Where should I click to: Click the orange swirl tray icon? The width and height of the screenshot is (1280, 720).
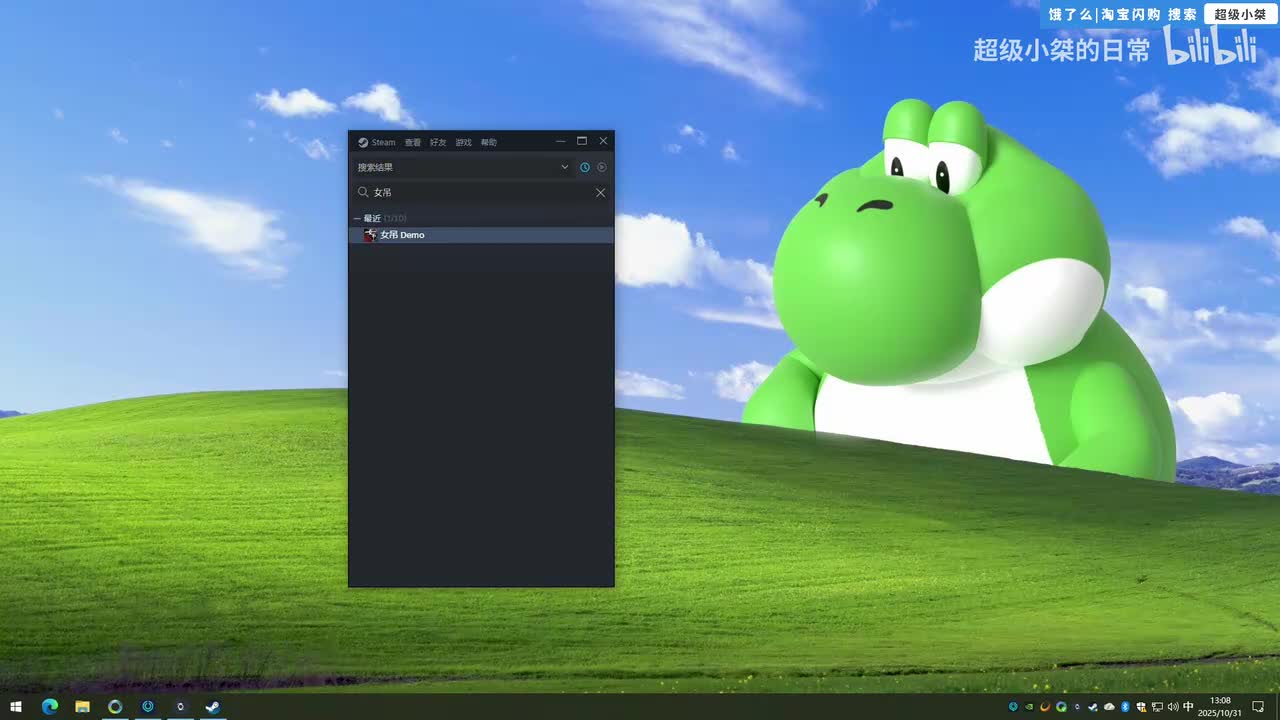click(x=1045, y=706)
